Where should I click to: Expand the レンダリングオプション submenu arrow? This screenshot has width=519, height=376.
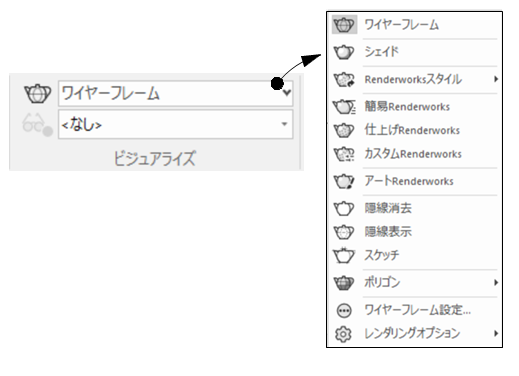point(496,333)
